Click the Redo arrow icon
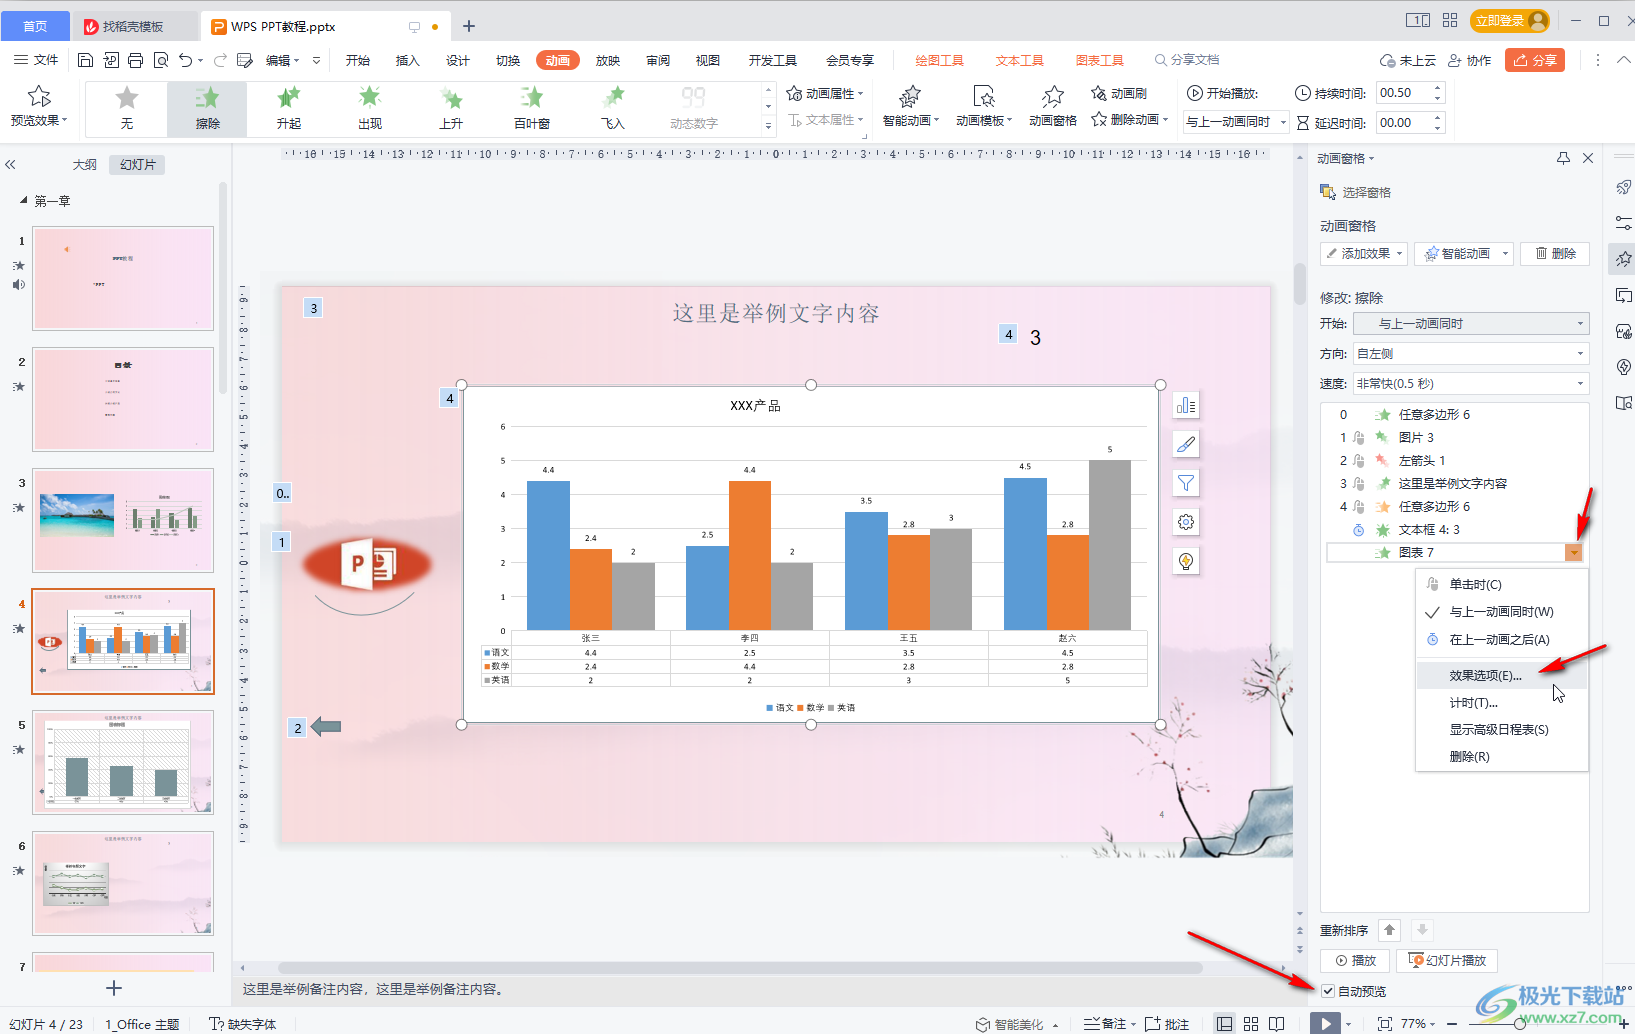This screenshot has width=1635, height=1034. pos(221,60)
